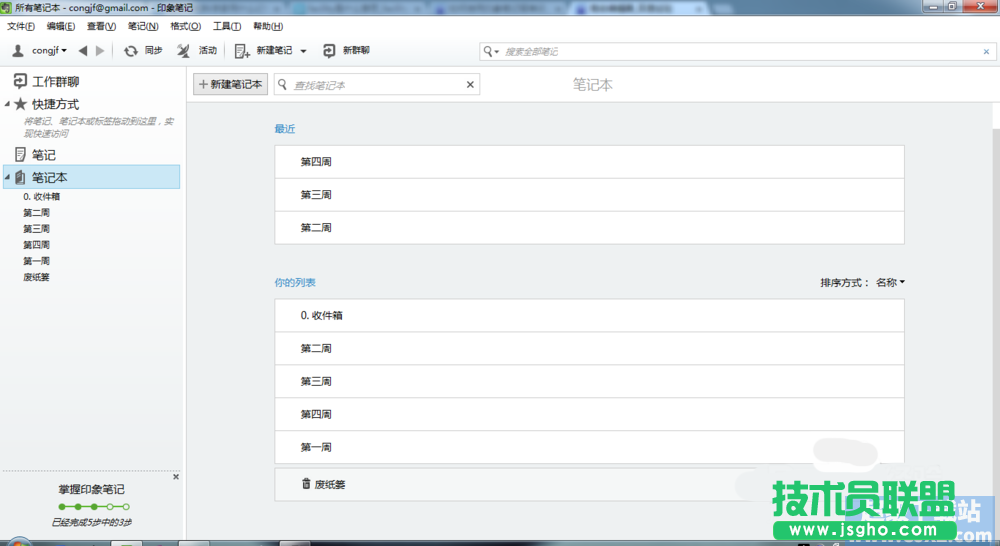Open the Tools (工具) menu

227,26
